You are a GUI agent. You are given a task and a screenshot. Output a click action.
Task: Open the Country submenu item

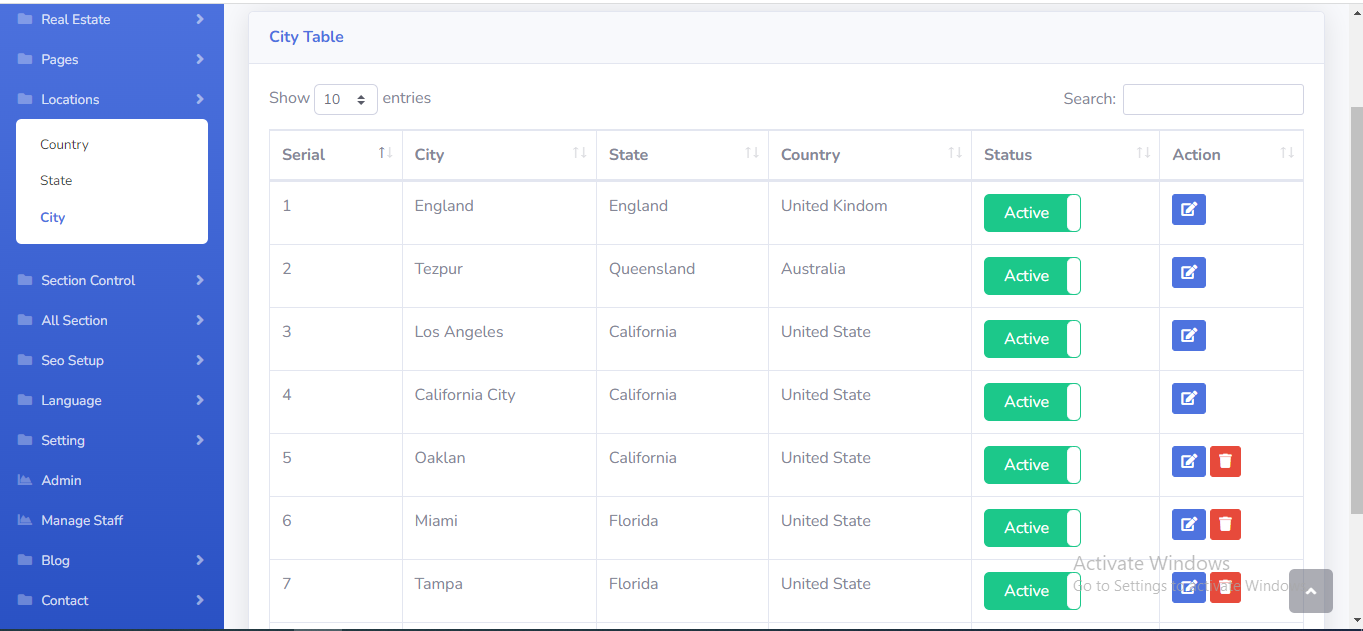coord(64,144)
